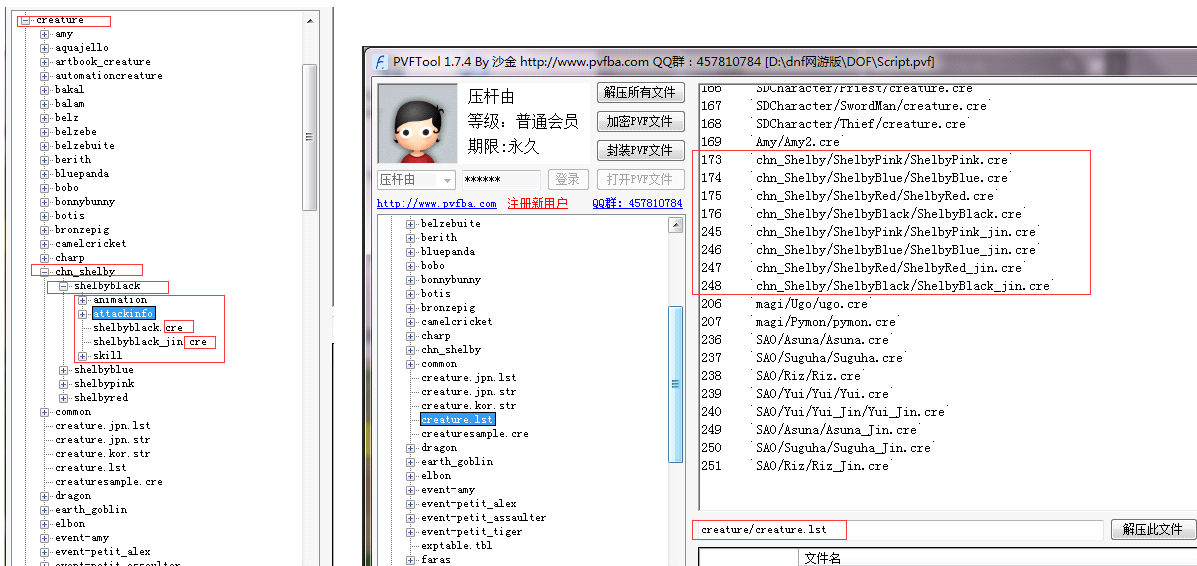Click line 174 ShelbyBlue.cre entry

(882, 178)
